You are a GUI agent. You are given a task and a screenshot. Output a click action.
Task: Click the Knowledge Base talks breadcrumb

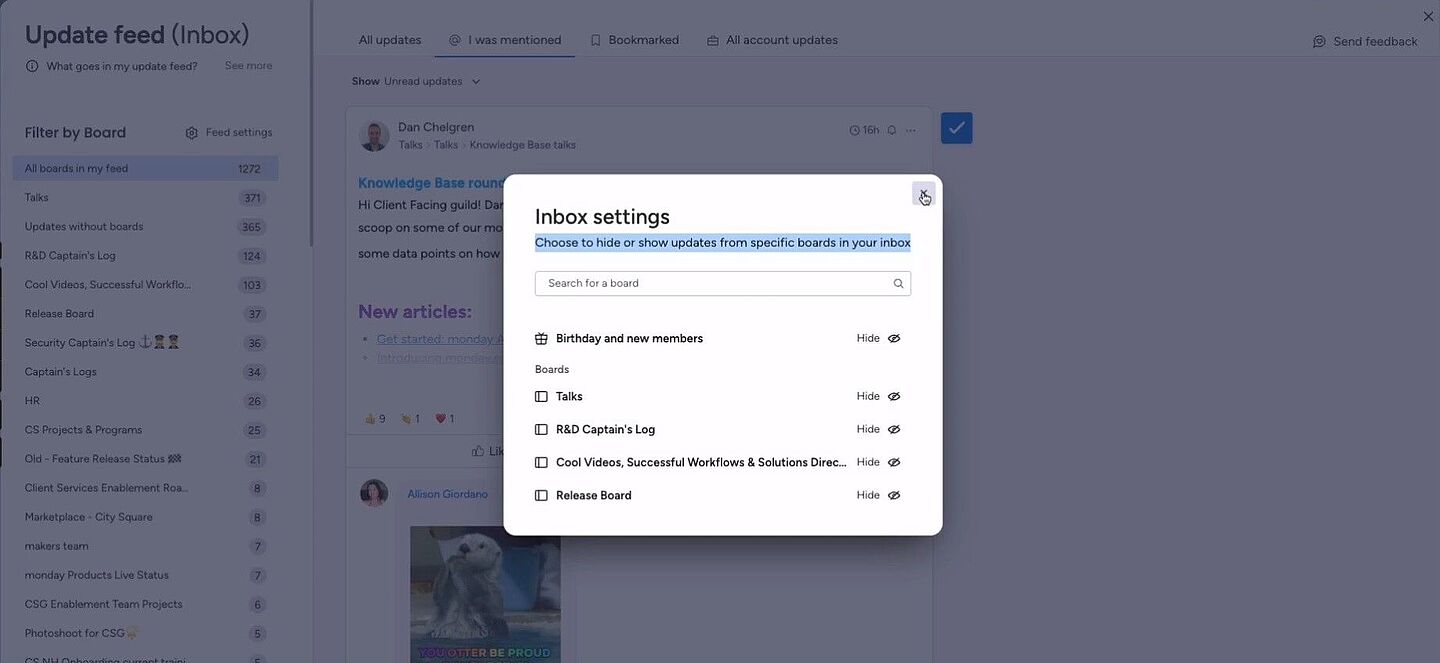523,145
